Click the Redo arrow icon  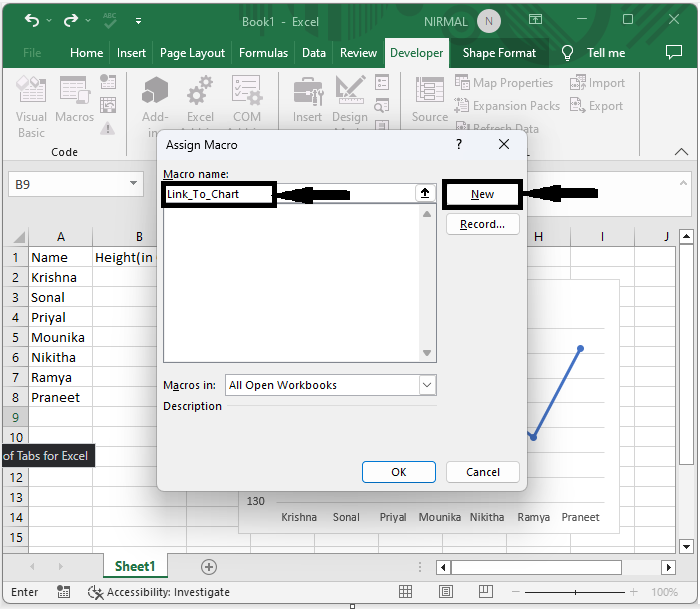coord(71,20)
